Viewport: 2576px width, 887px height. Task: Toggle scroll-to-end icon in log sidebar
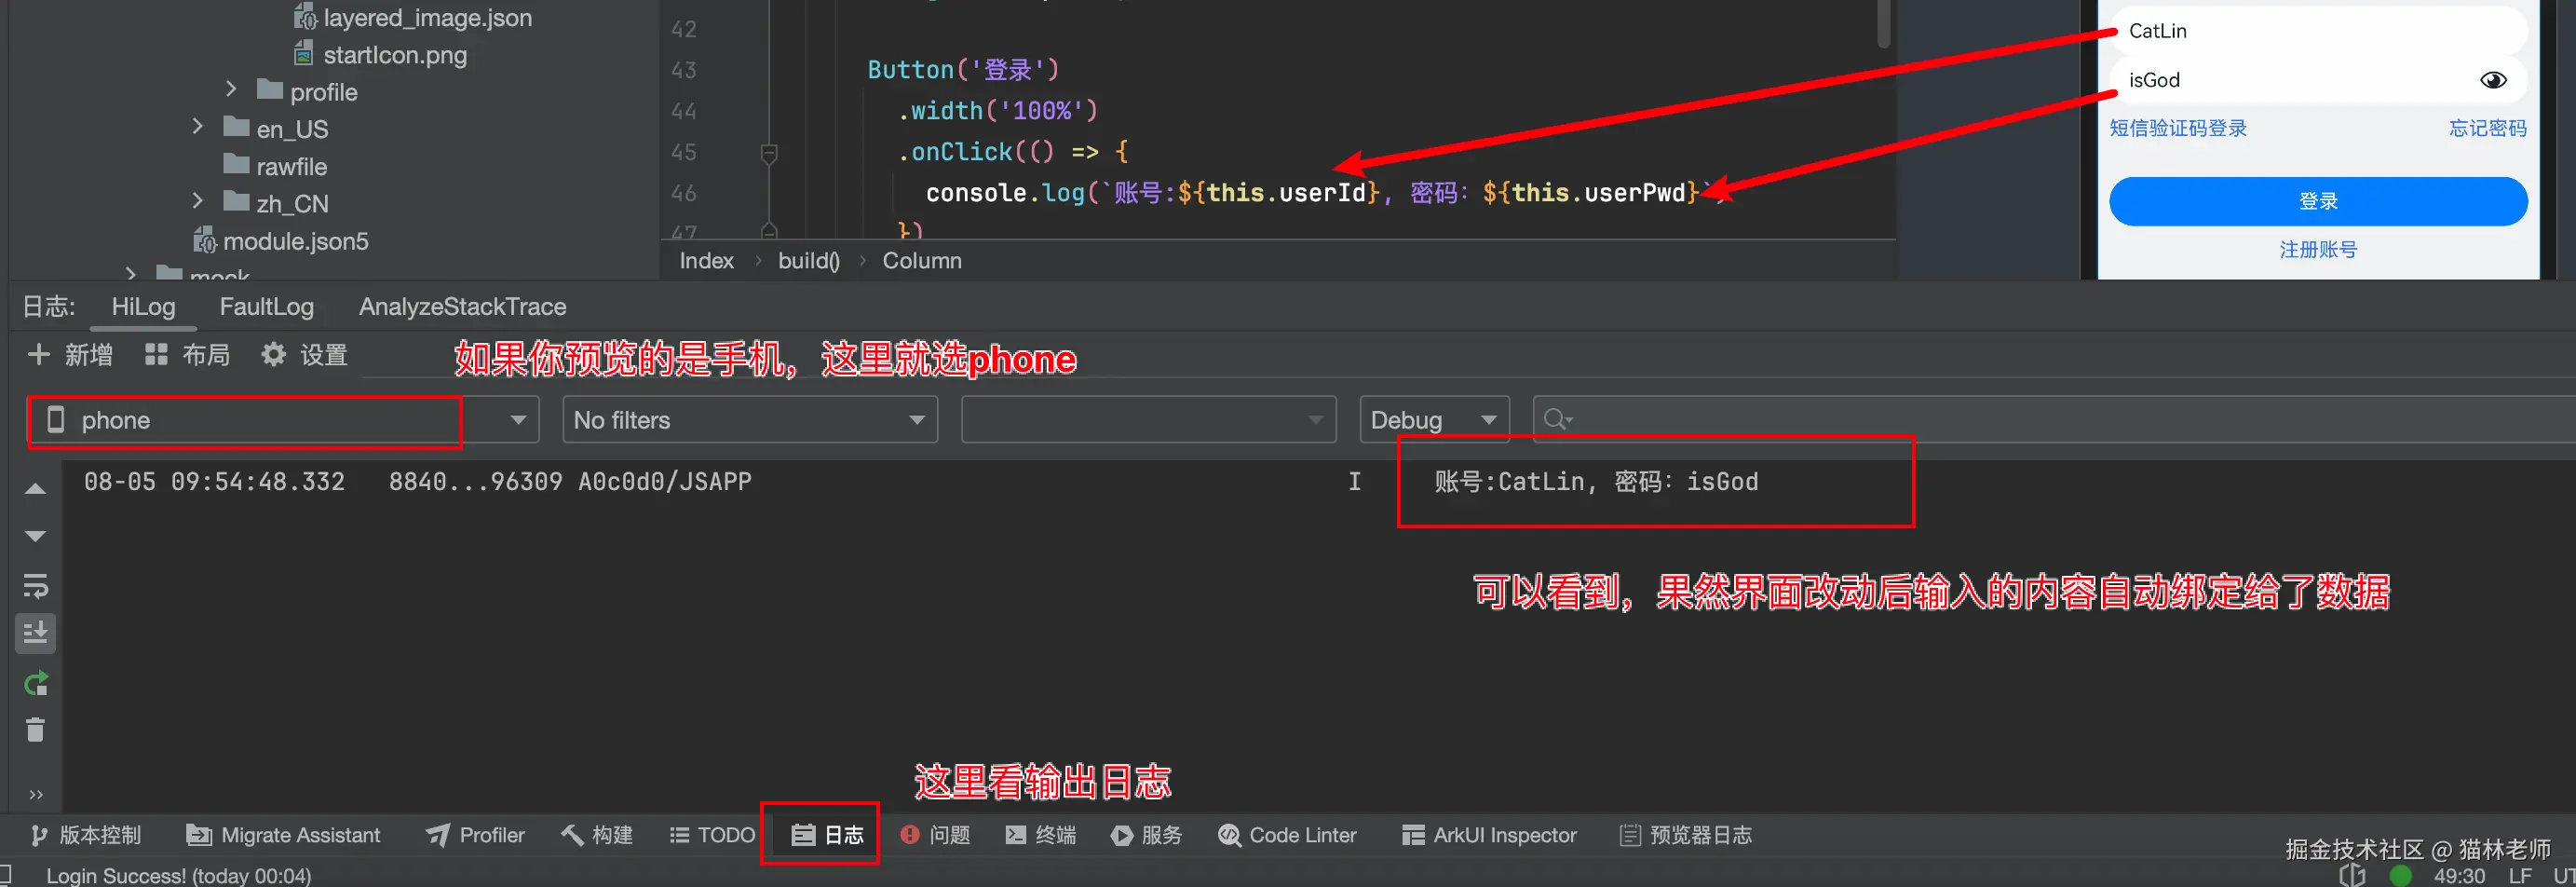[35, 633]
